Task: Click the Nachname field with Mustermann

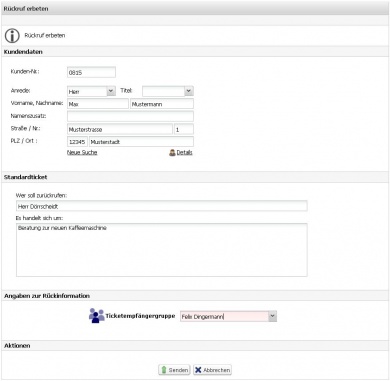Action: point(162,104)
